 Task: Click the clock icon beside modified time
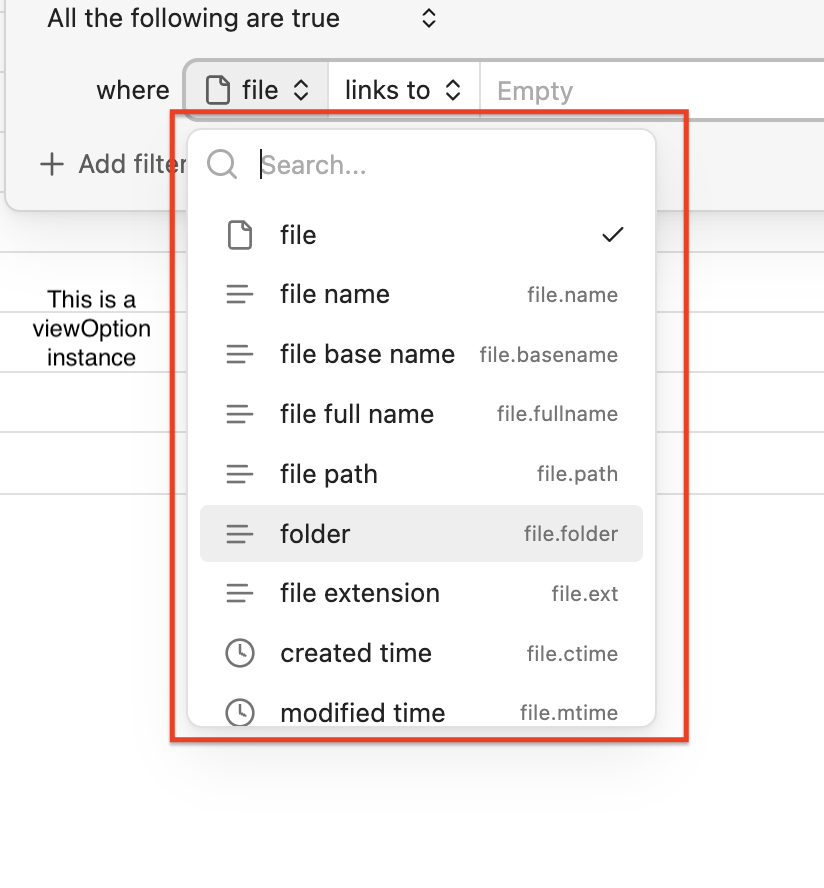tap(240, 712)
